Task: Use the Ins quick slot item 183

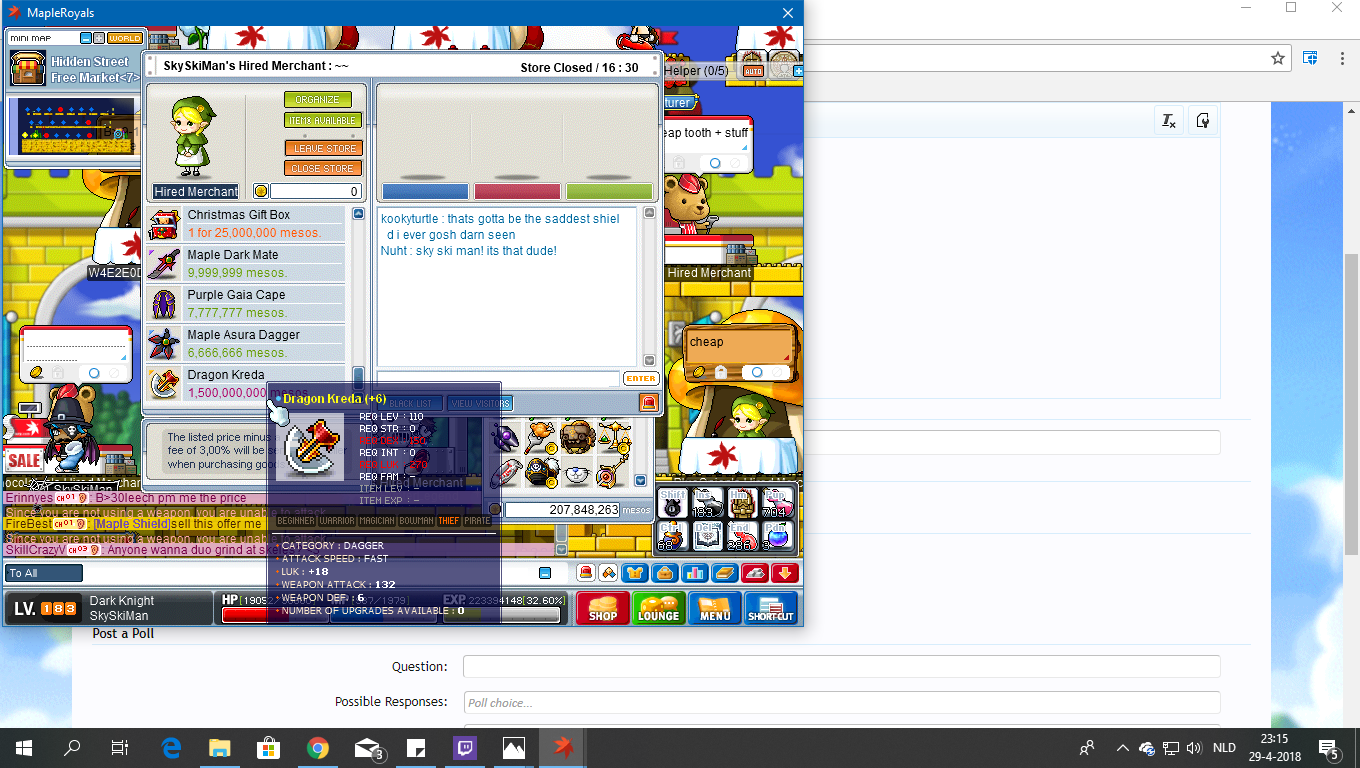Action: pos(707,503)
